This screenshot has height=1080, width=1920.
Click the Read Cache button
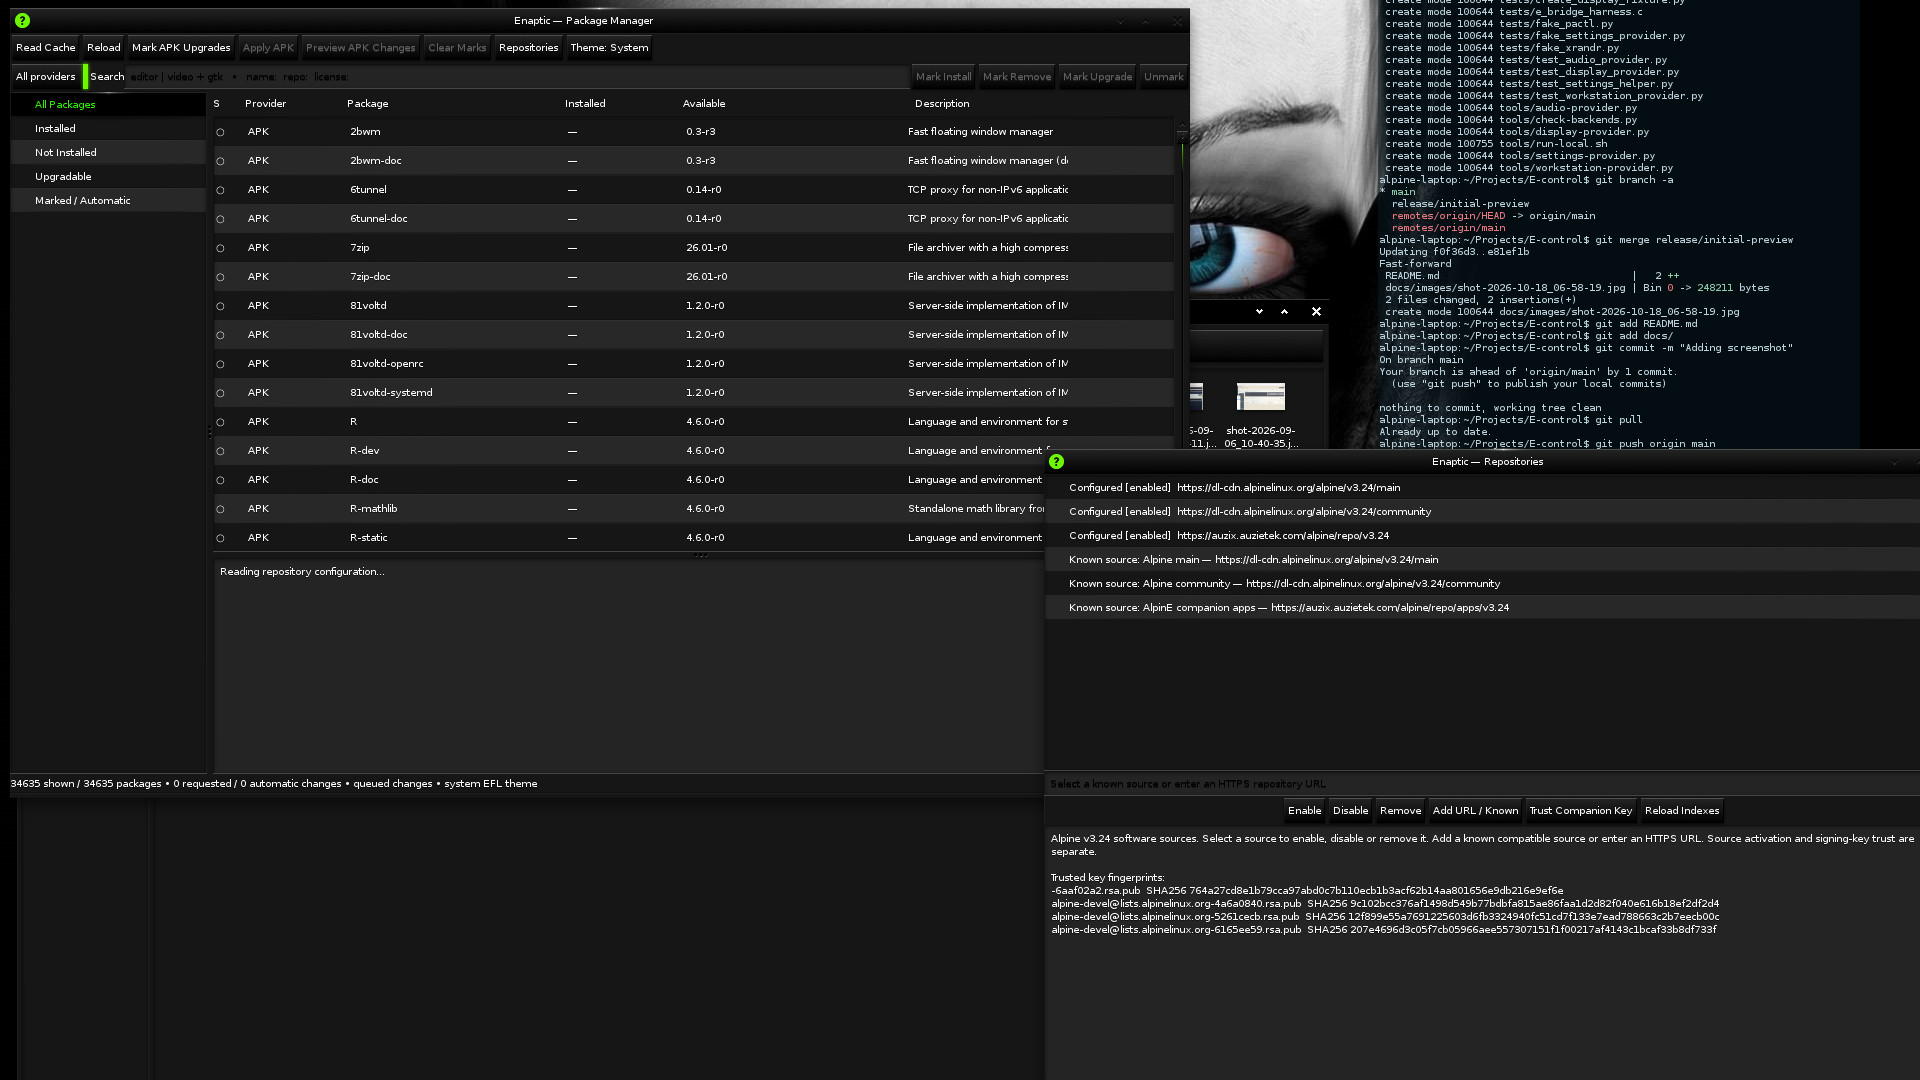[46, 48]
